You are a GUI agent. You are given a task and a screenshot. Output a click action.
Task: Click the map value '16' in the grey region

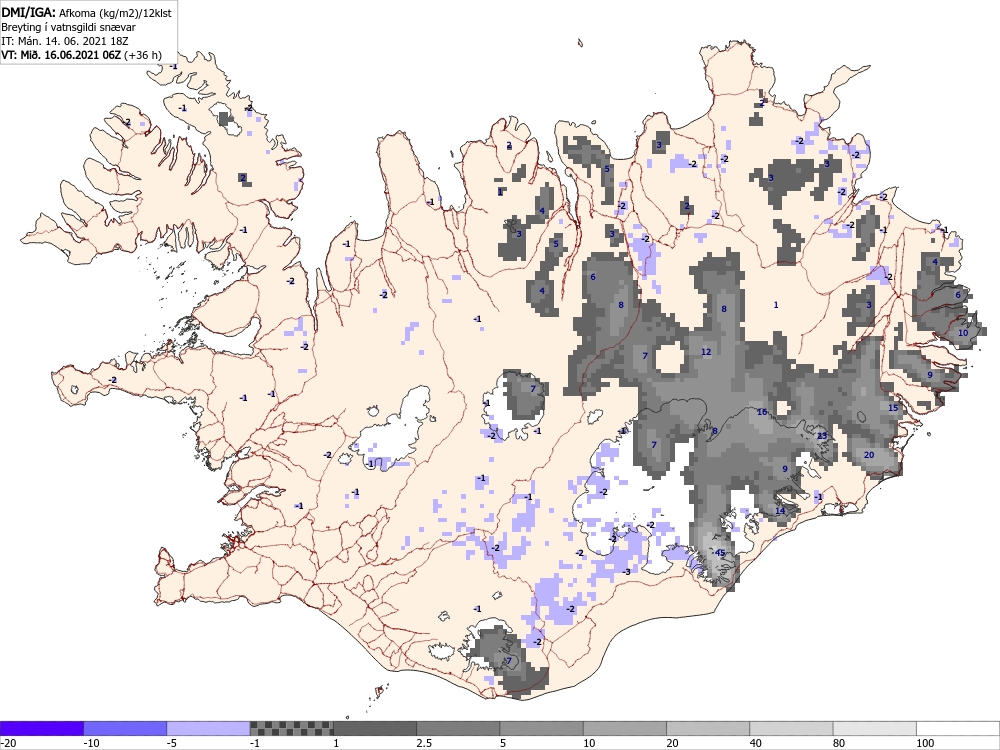[x=762, y=412]
